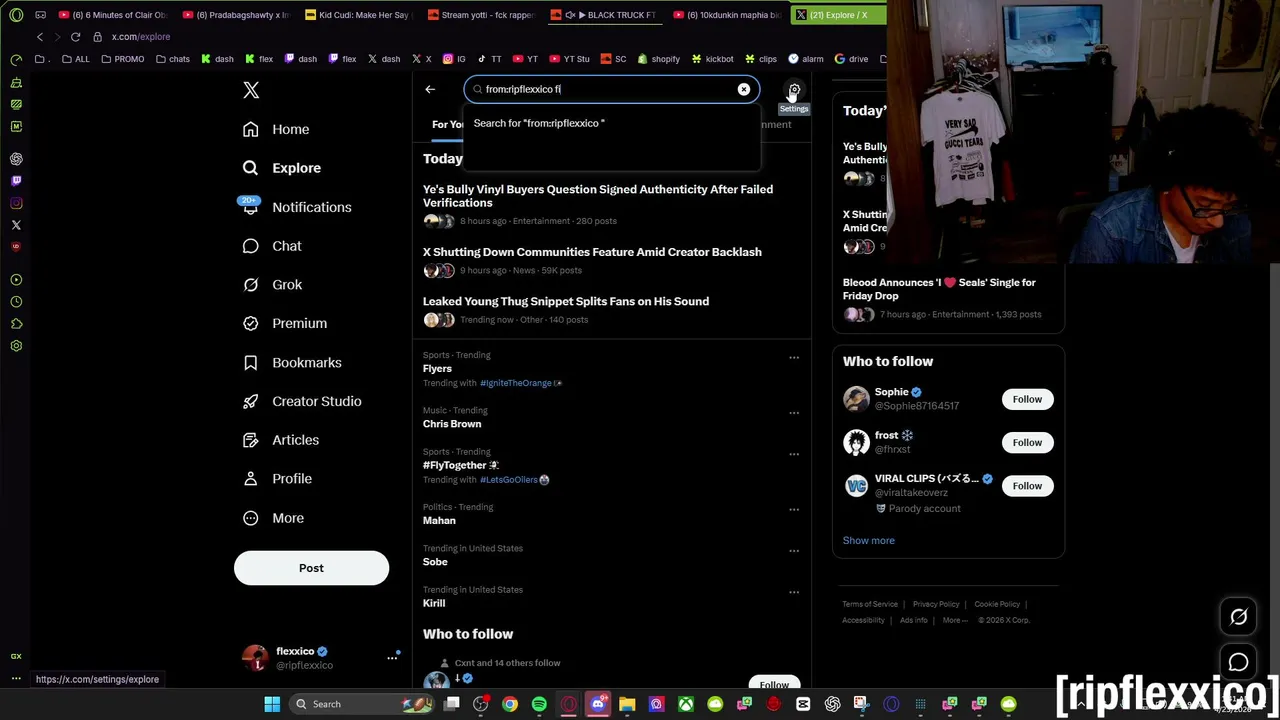This screenshot has width=1280, height=720.
Task: Follow VIRAL CLIPS in Who to follow
Action: [1027, 486]
